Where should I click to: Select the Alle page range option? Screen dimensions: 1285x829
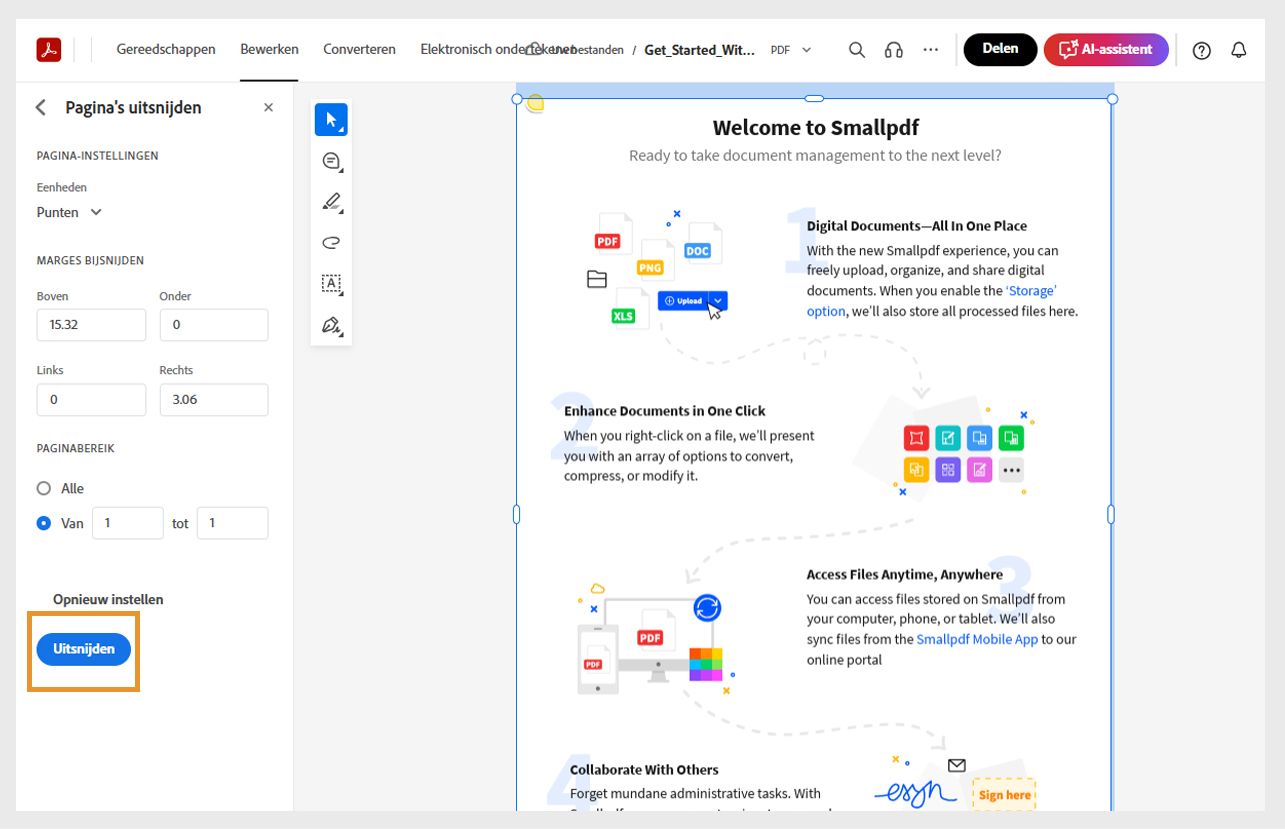(43, 488)
